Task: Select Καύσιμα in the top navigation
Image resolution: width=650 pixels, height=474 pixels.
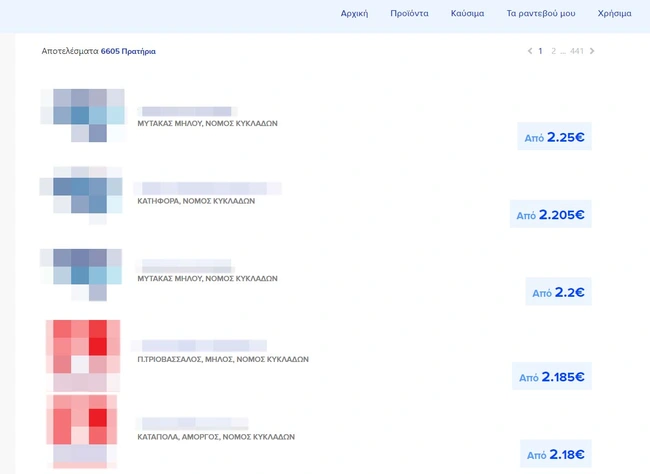Action: pos(467,14)
